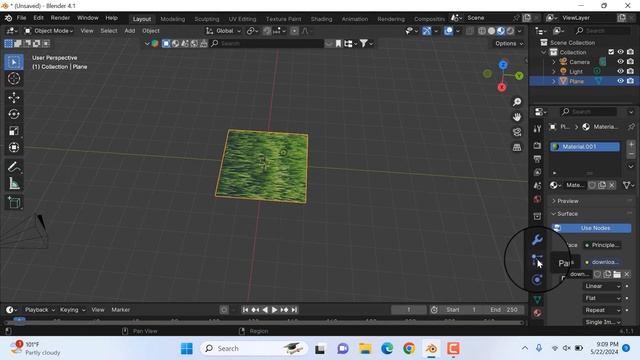Viewport: 640px width, 360px height.
Task: Jump to the timeline end frame
Action: (294, 310)
